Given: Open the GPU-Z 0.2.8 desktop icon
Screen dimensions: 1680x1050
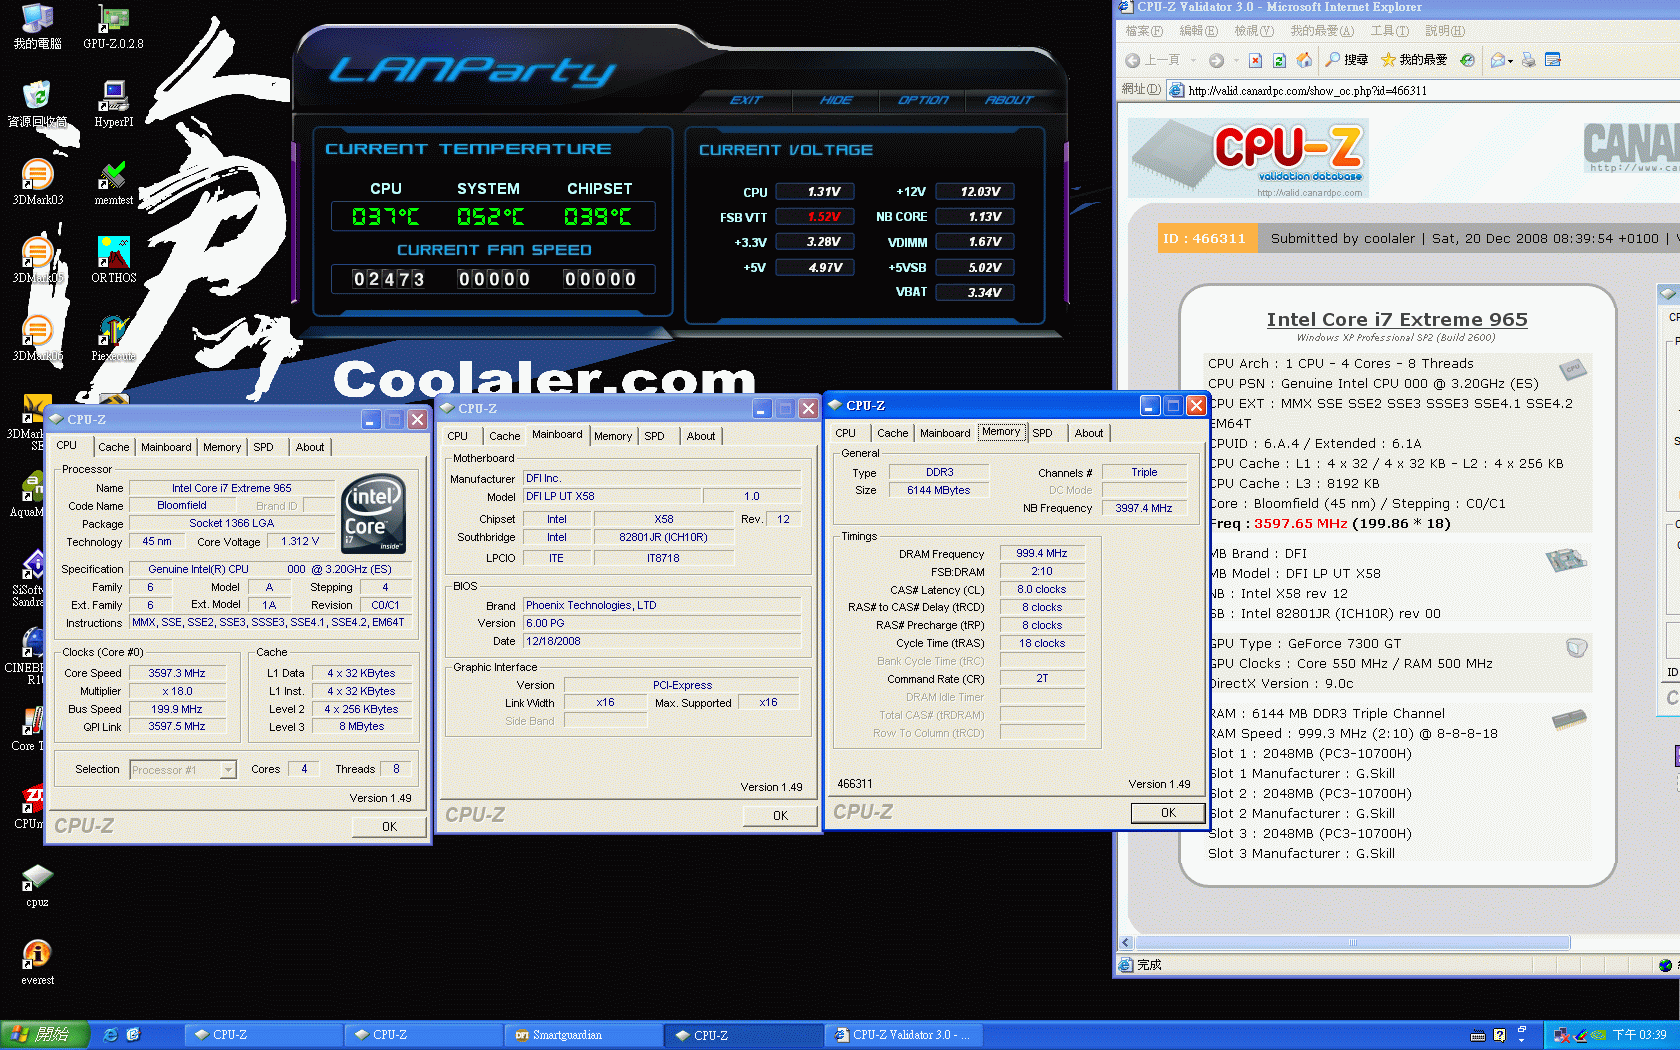Looking at the screenshot, I should pyautogui.click(x=113, y=26).
